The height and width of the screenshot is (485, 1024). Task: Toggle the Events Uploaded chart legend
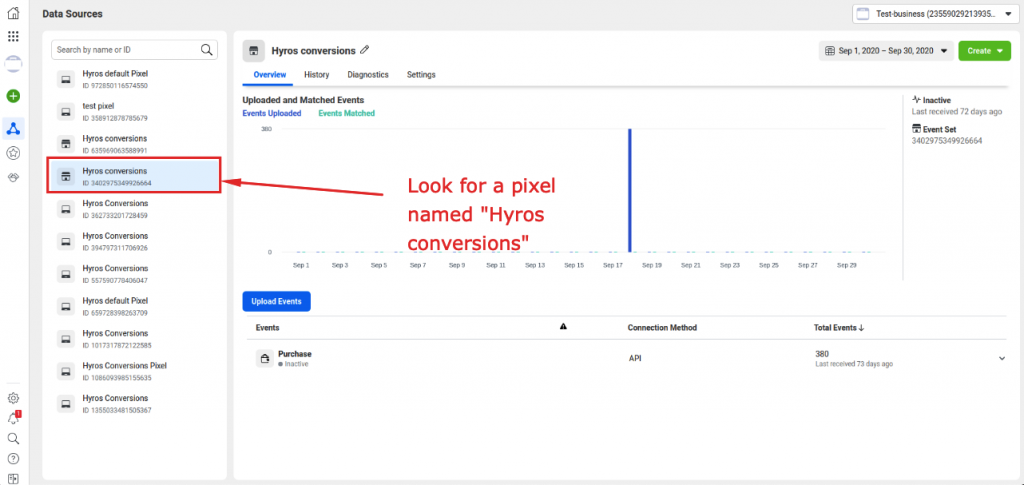click(x=272, y=113)
